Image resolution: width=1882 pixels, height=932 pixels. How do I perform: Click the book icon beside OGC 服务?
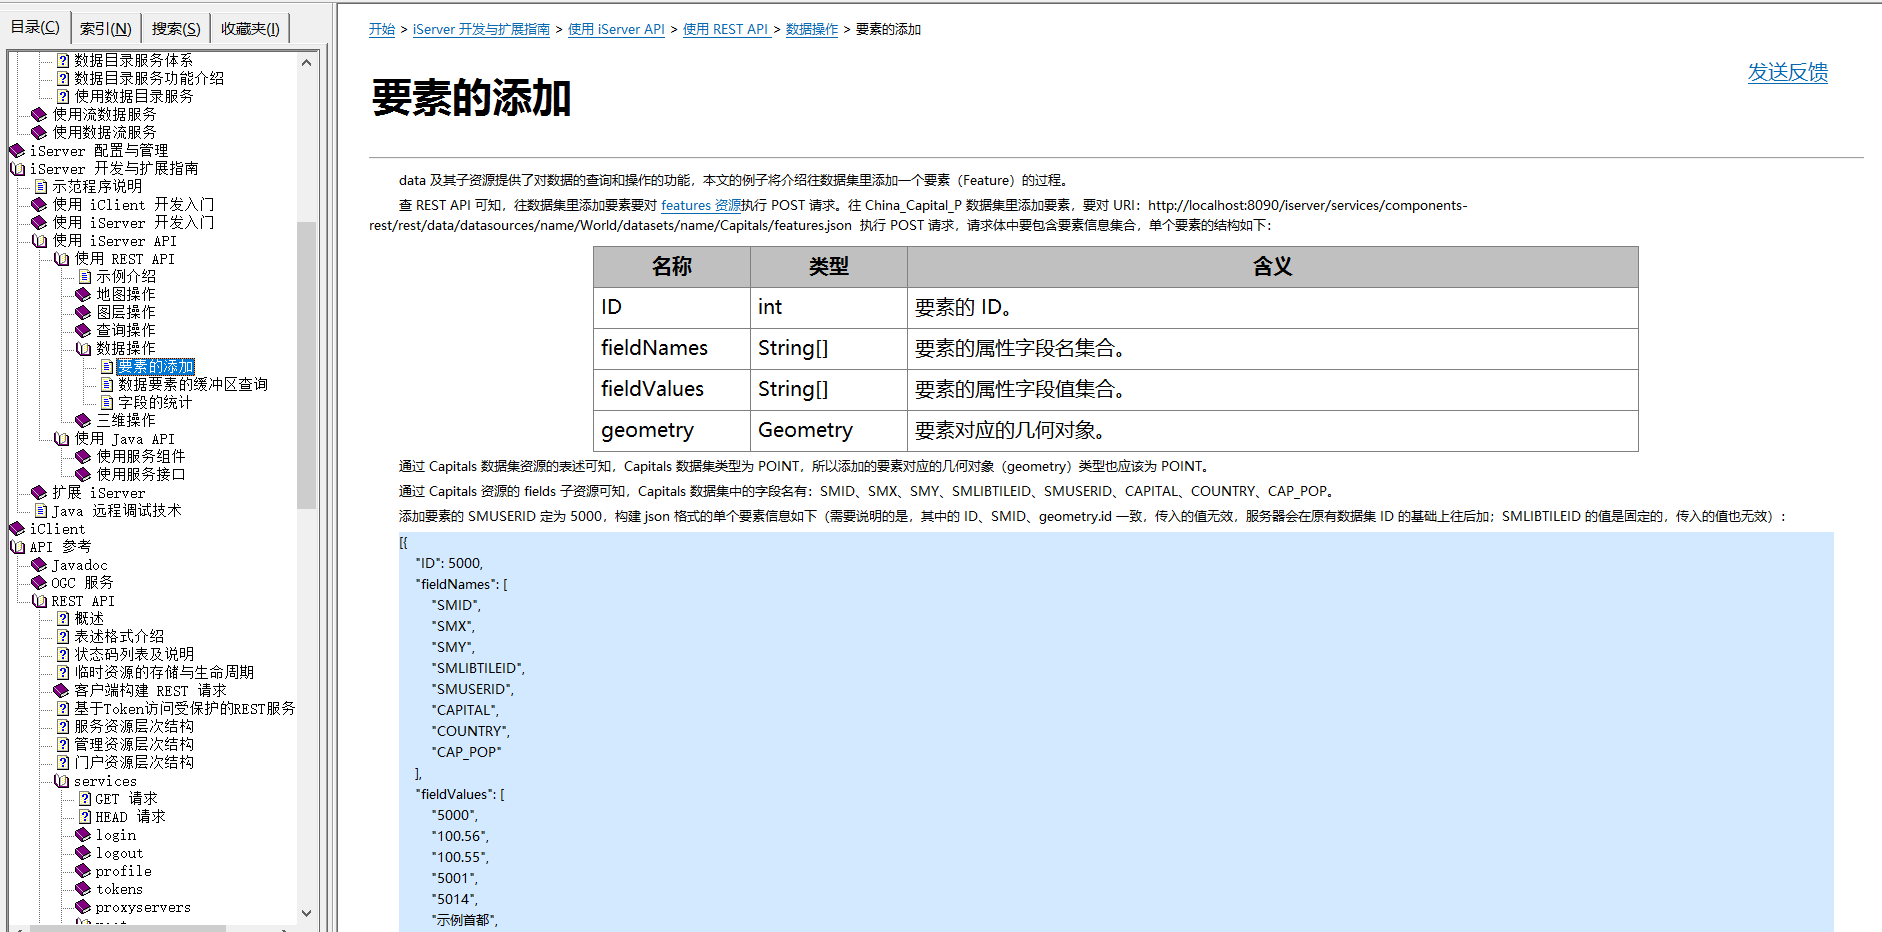(40, 583)
